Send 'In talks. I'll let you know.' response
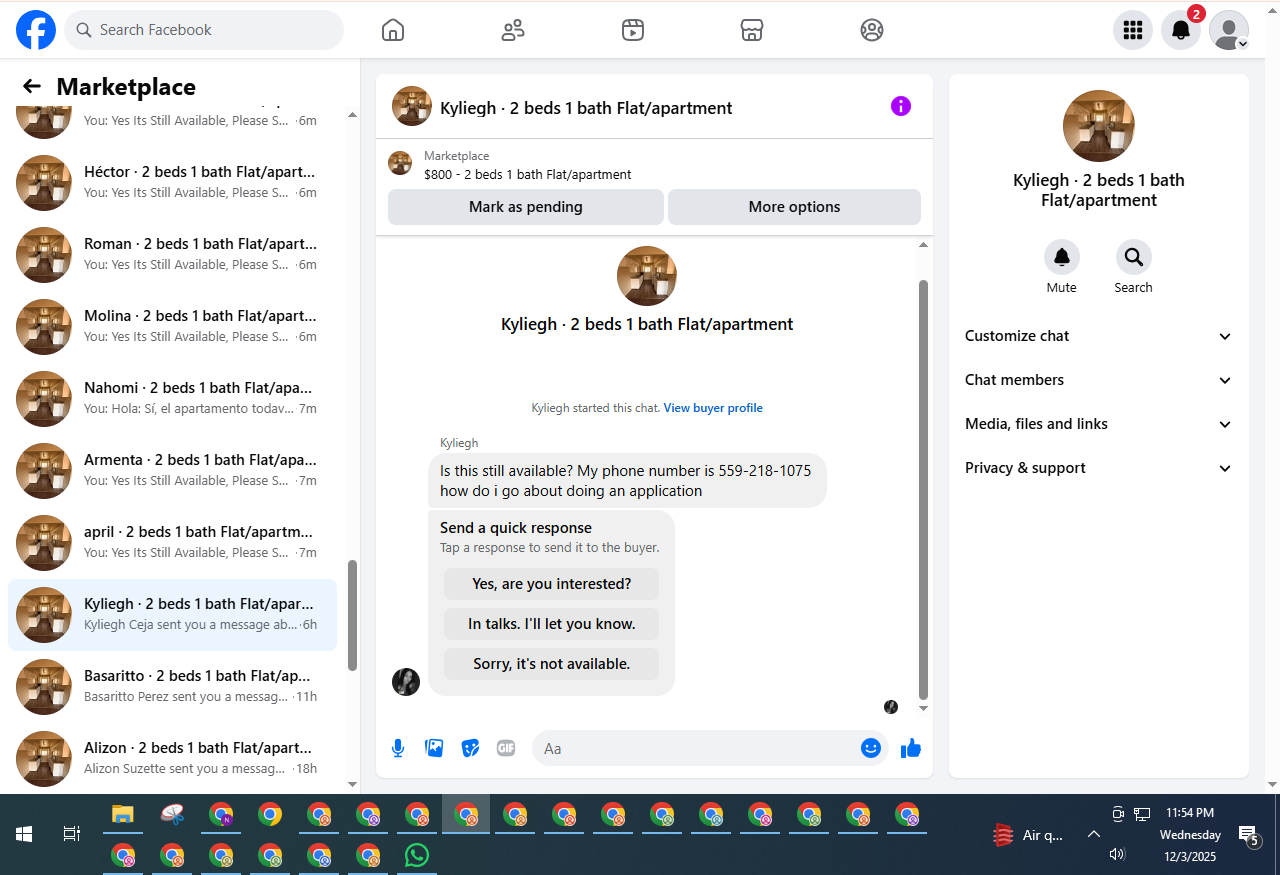Viewport: 1280px width, 875px height. tap(552, 624)
